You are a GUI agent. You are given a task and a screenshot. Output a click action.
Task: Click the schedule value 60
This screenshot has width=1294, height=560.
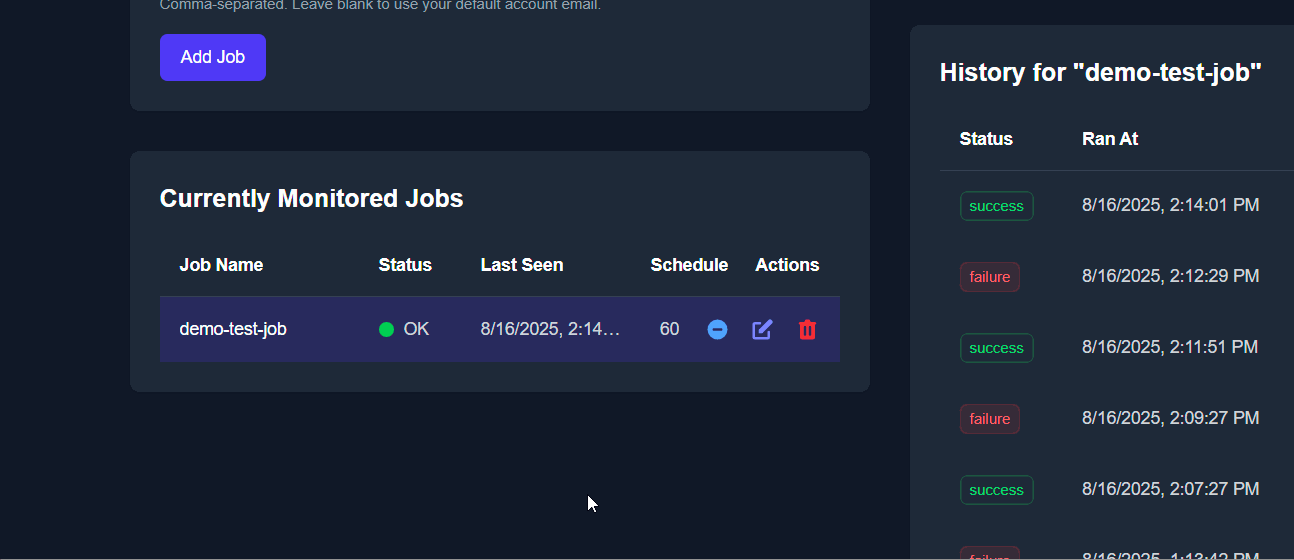click(x=669, y=328)
